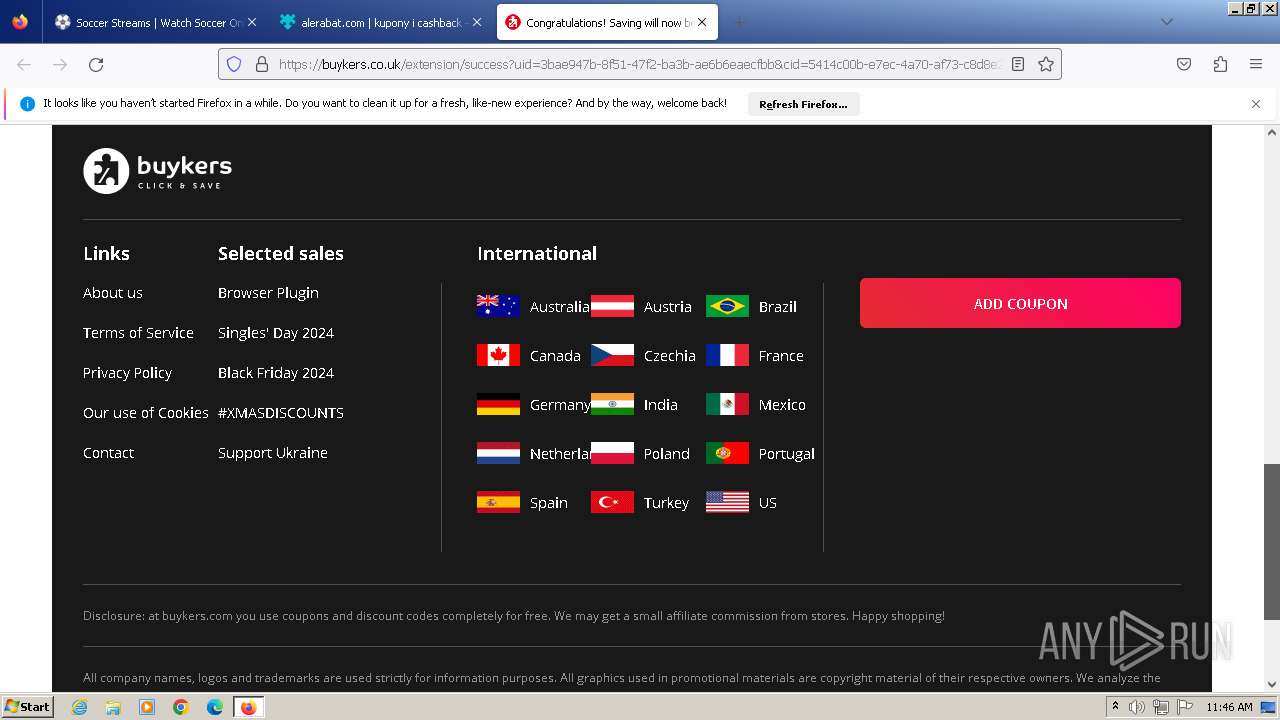Open the Firefox hamburger menu
Image resolution: width=1280 pixels, height=720 pixels.
click(x=1256, y=64)
